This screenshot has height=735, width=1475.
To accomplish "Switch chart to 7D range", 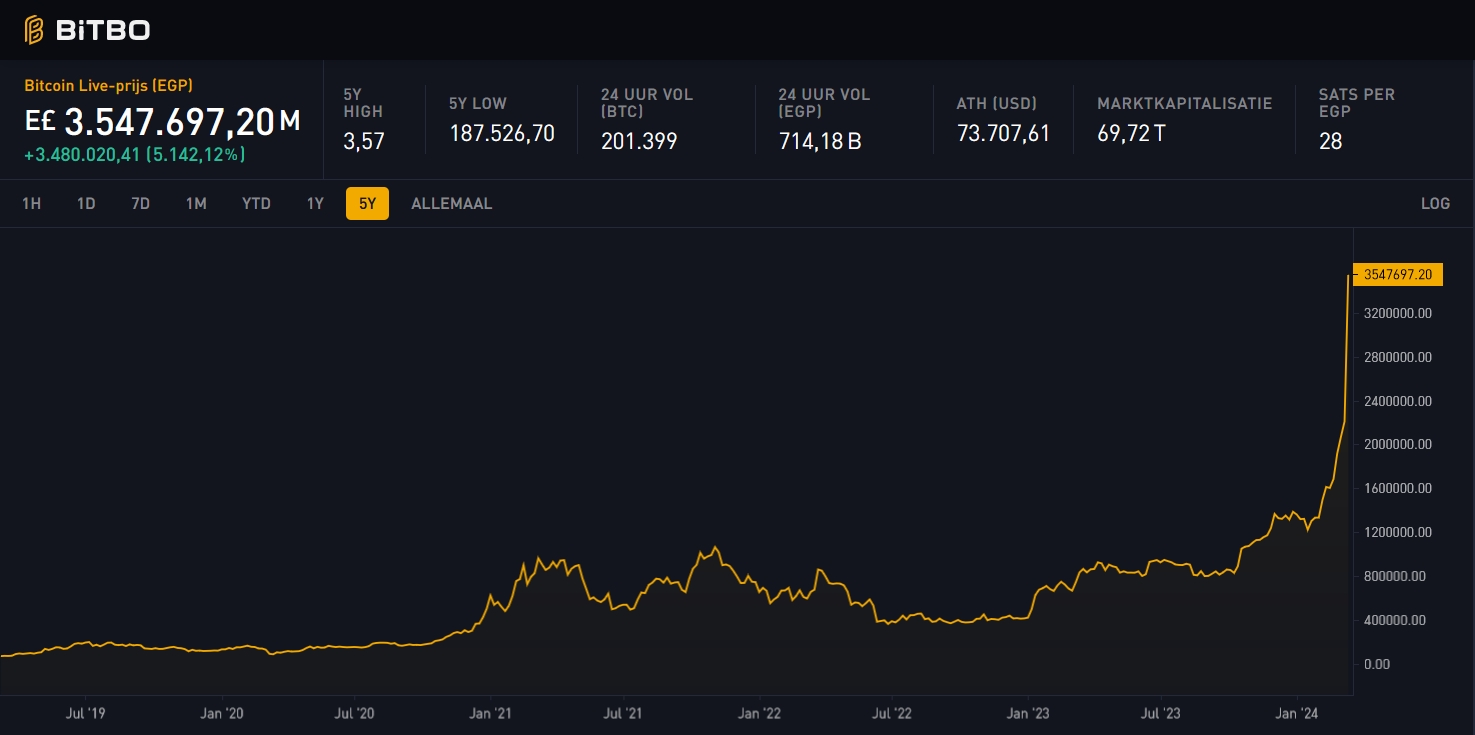I will tap(140, 203).
